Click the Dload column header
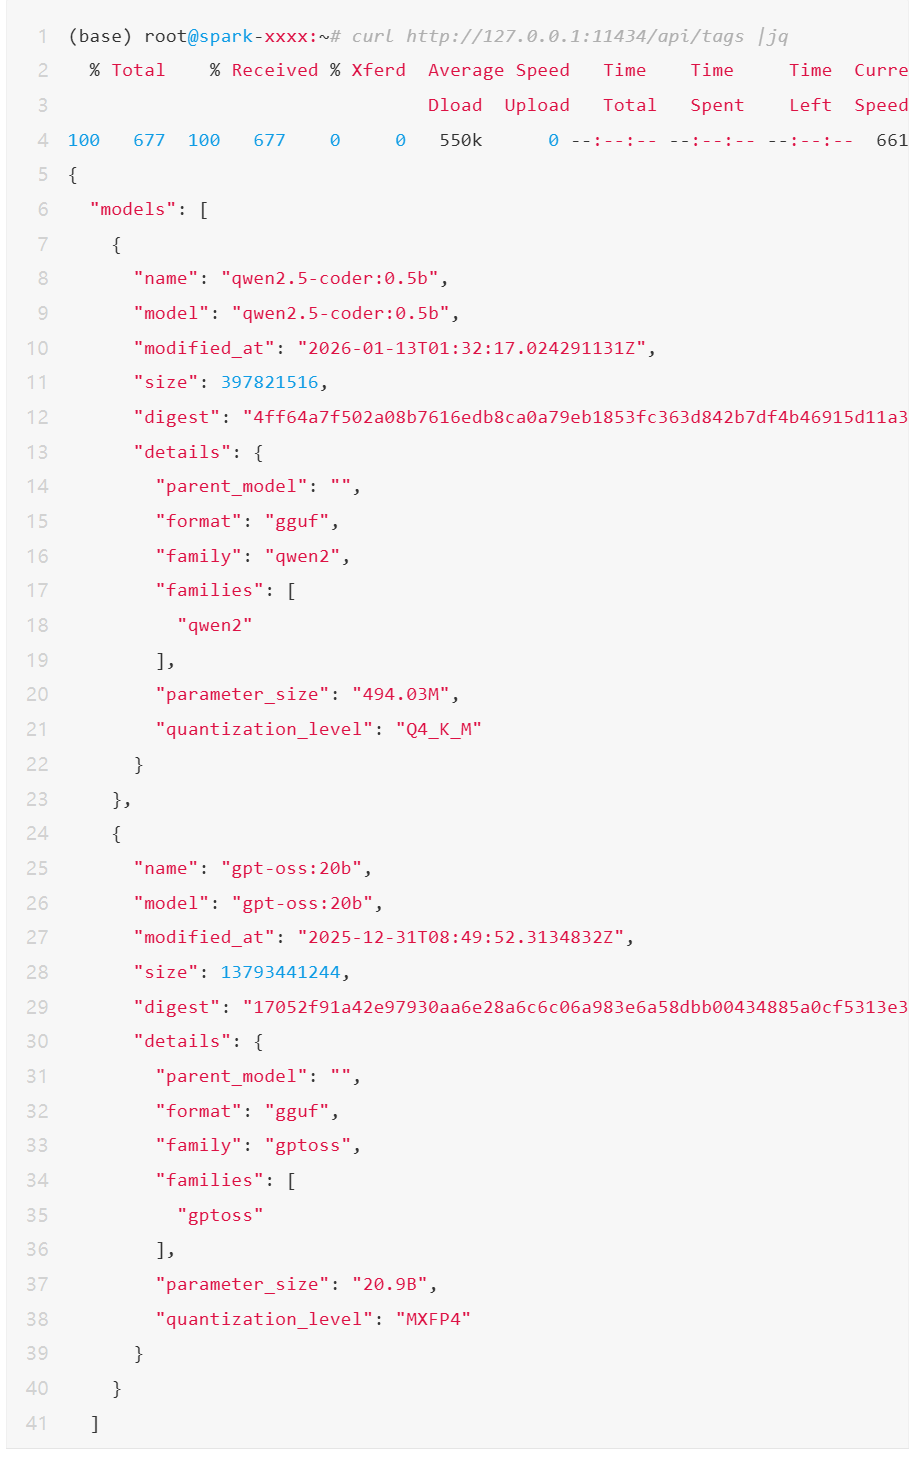Image resolution: width=916 pixels, height=1458 pixels. (455, 105)
